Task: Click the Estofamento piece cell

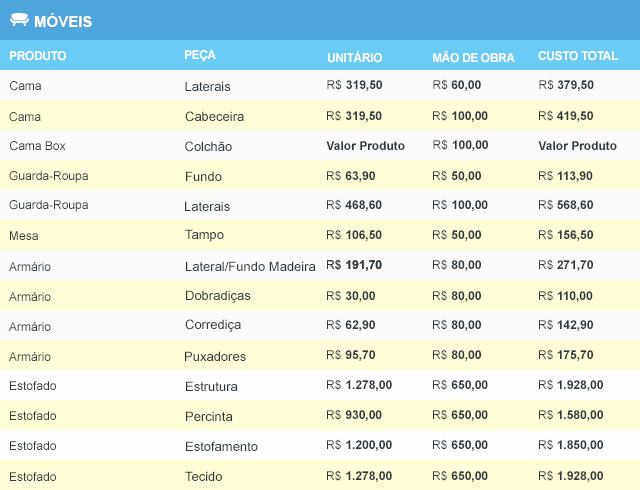Action: [221, 446]
